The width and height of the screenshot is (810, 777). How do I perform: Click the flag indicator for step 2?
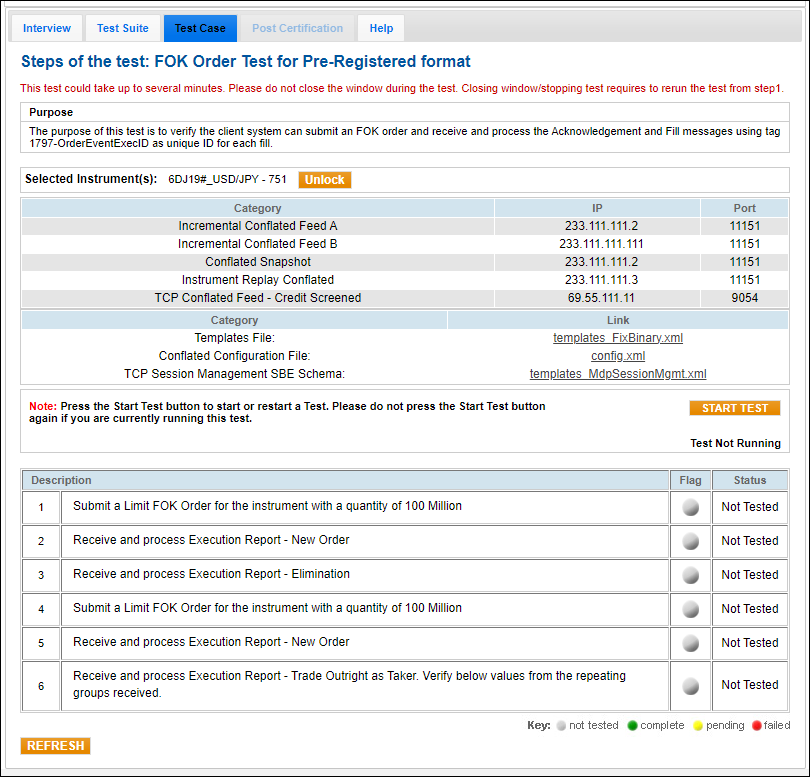[x=690, y=541]
